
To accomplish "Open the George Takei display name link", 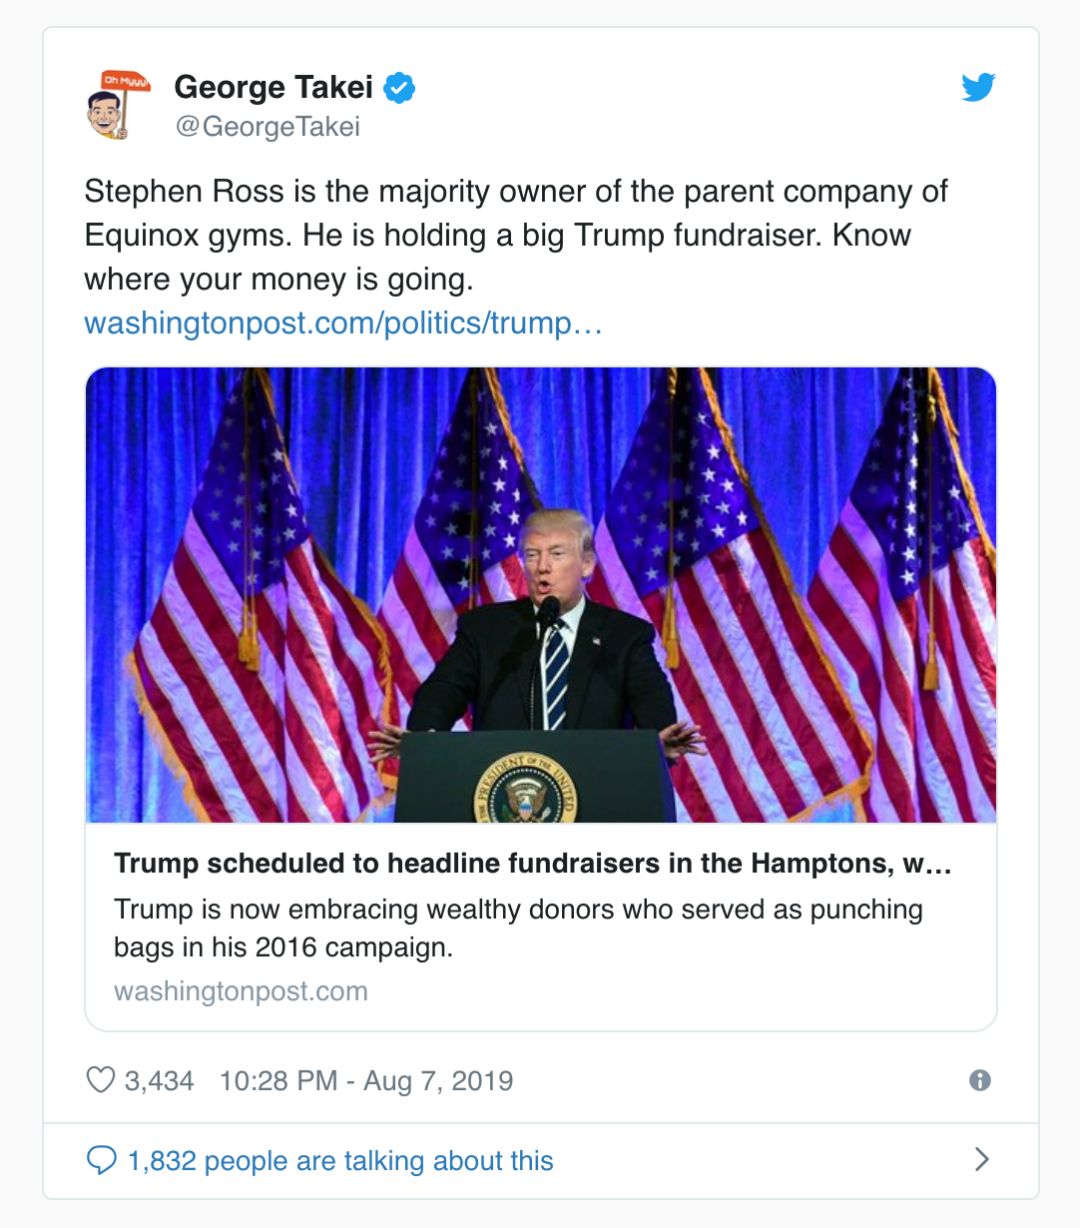I will 273,87.
